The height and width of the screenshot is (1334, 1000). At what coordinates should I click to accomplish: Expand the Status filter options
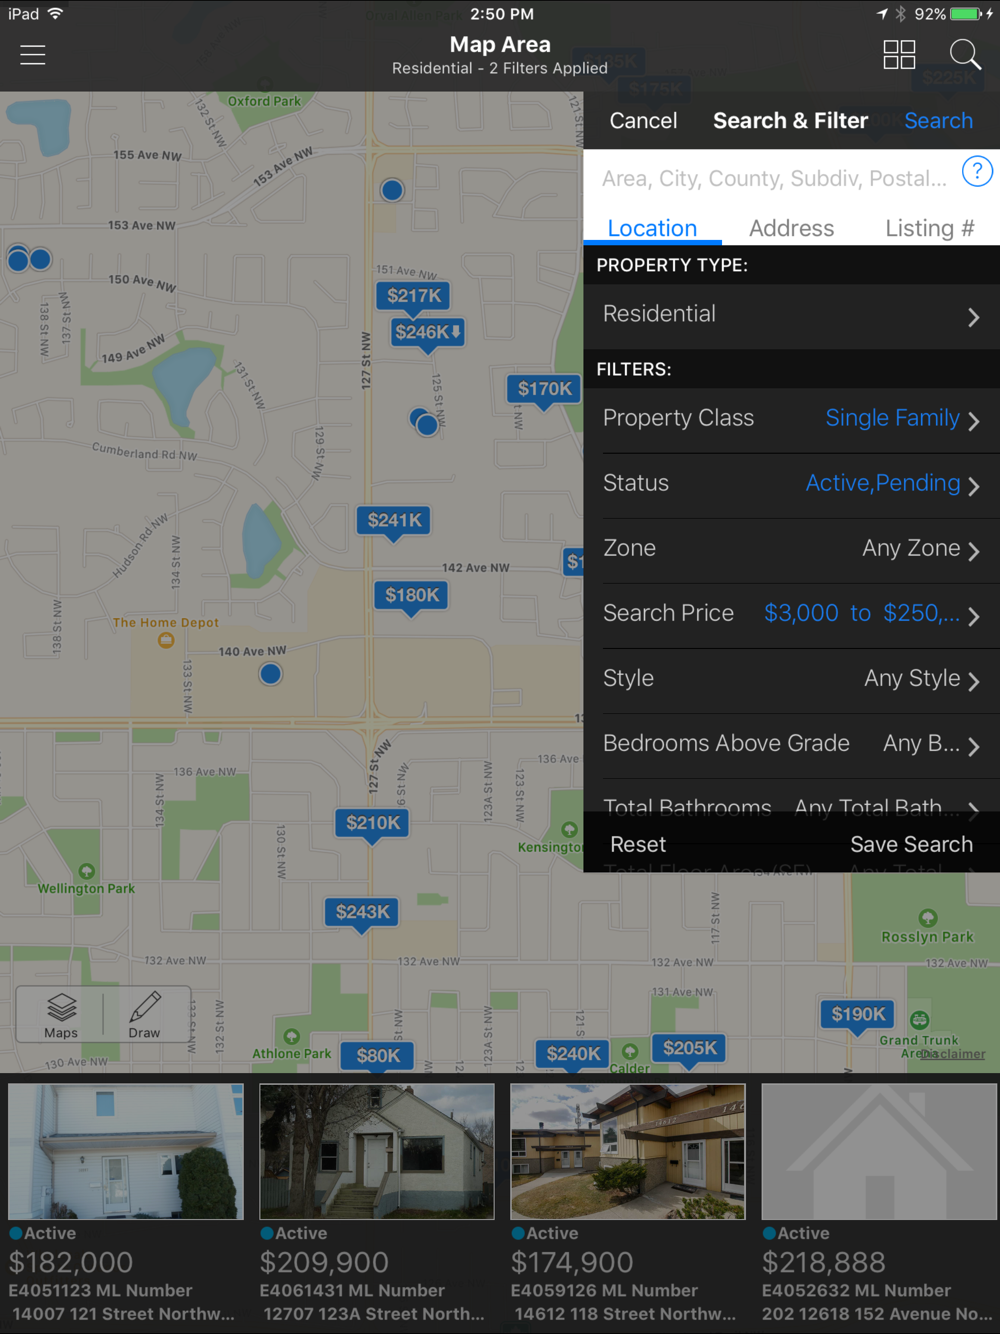791,484
